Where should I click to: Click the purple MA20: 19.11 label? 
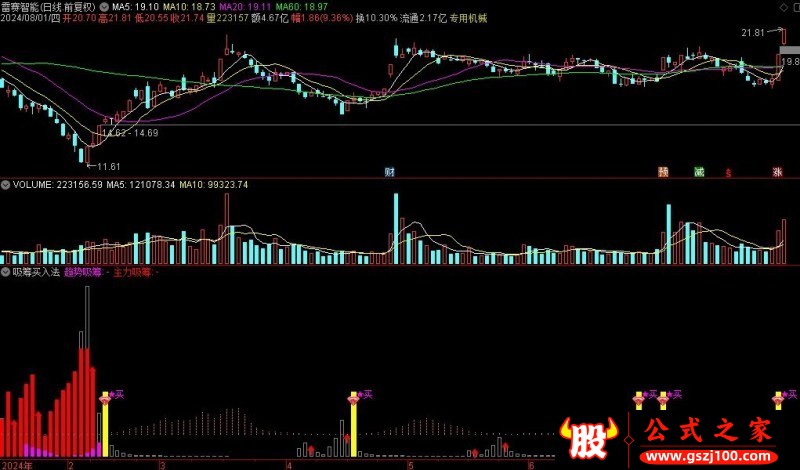[x=246, y=7]
